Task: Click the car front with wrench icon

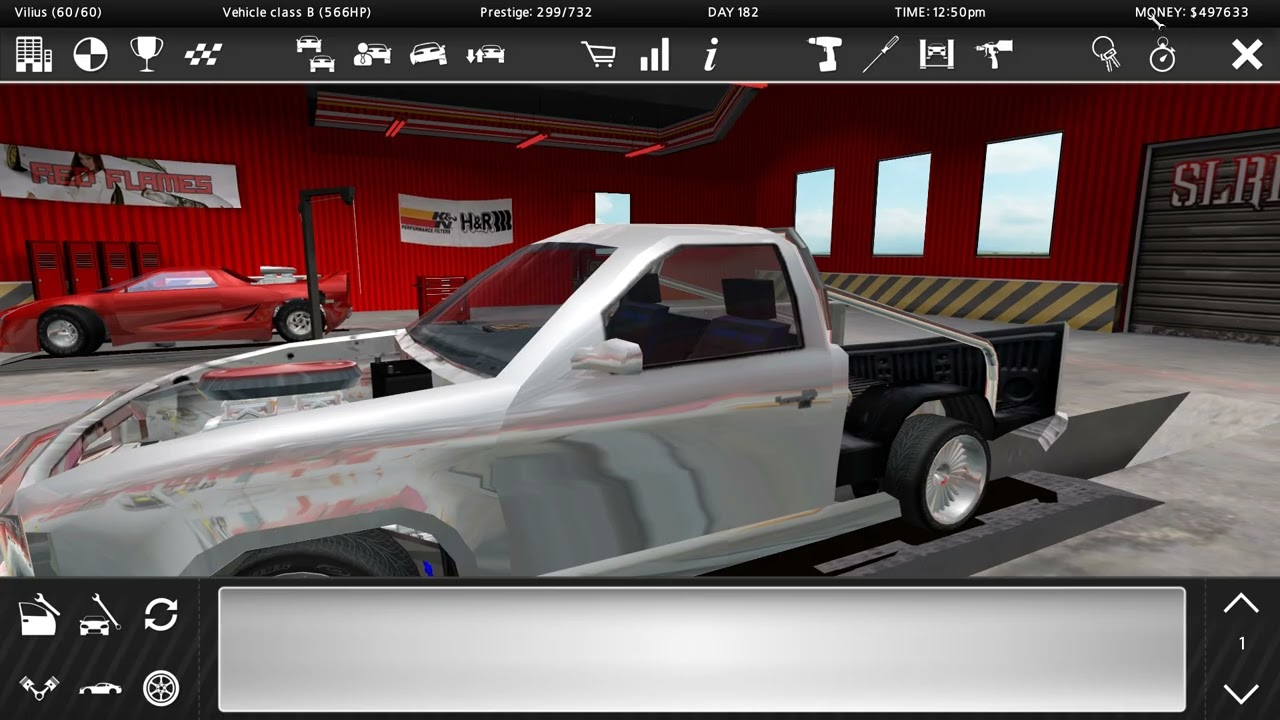Action: [x=99, y=615]
